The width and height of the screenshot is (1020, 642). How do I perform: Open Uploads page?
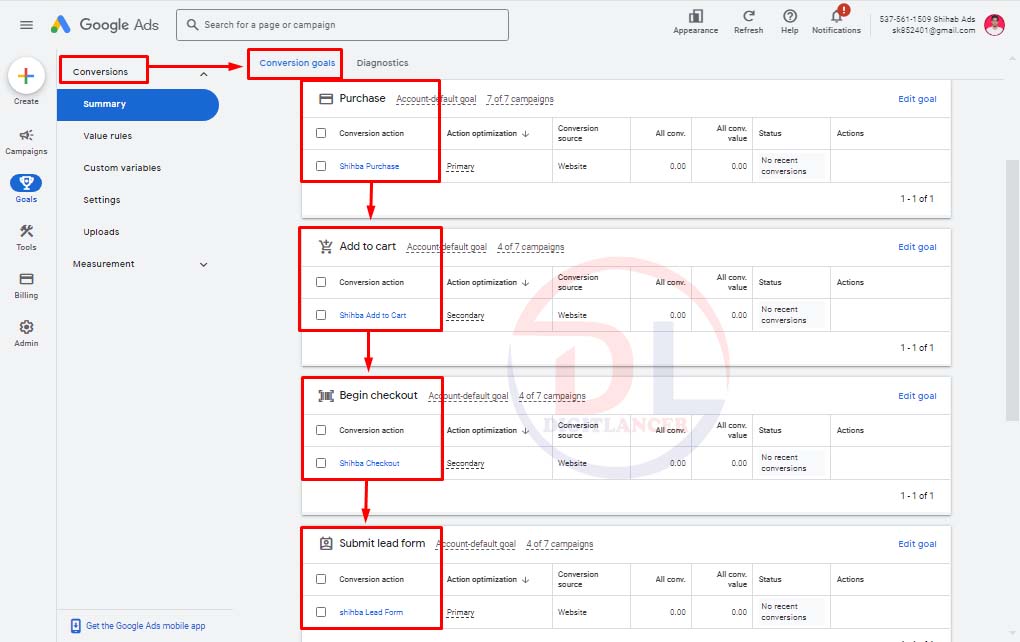[101, 232]
